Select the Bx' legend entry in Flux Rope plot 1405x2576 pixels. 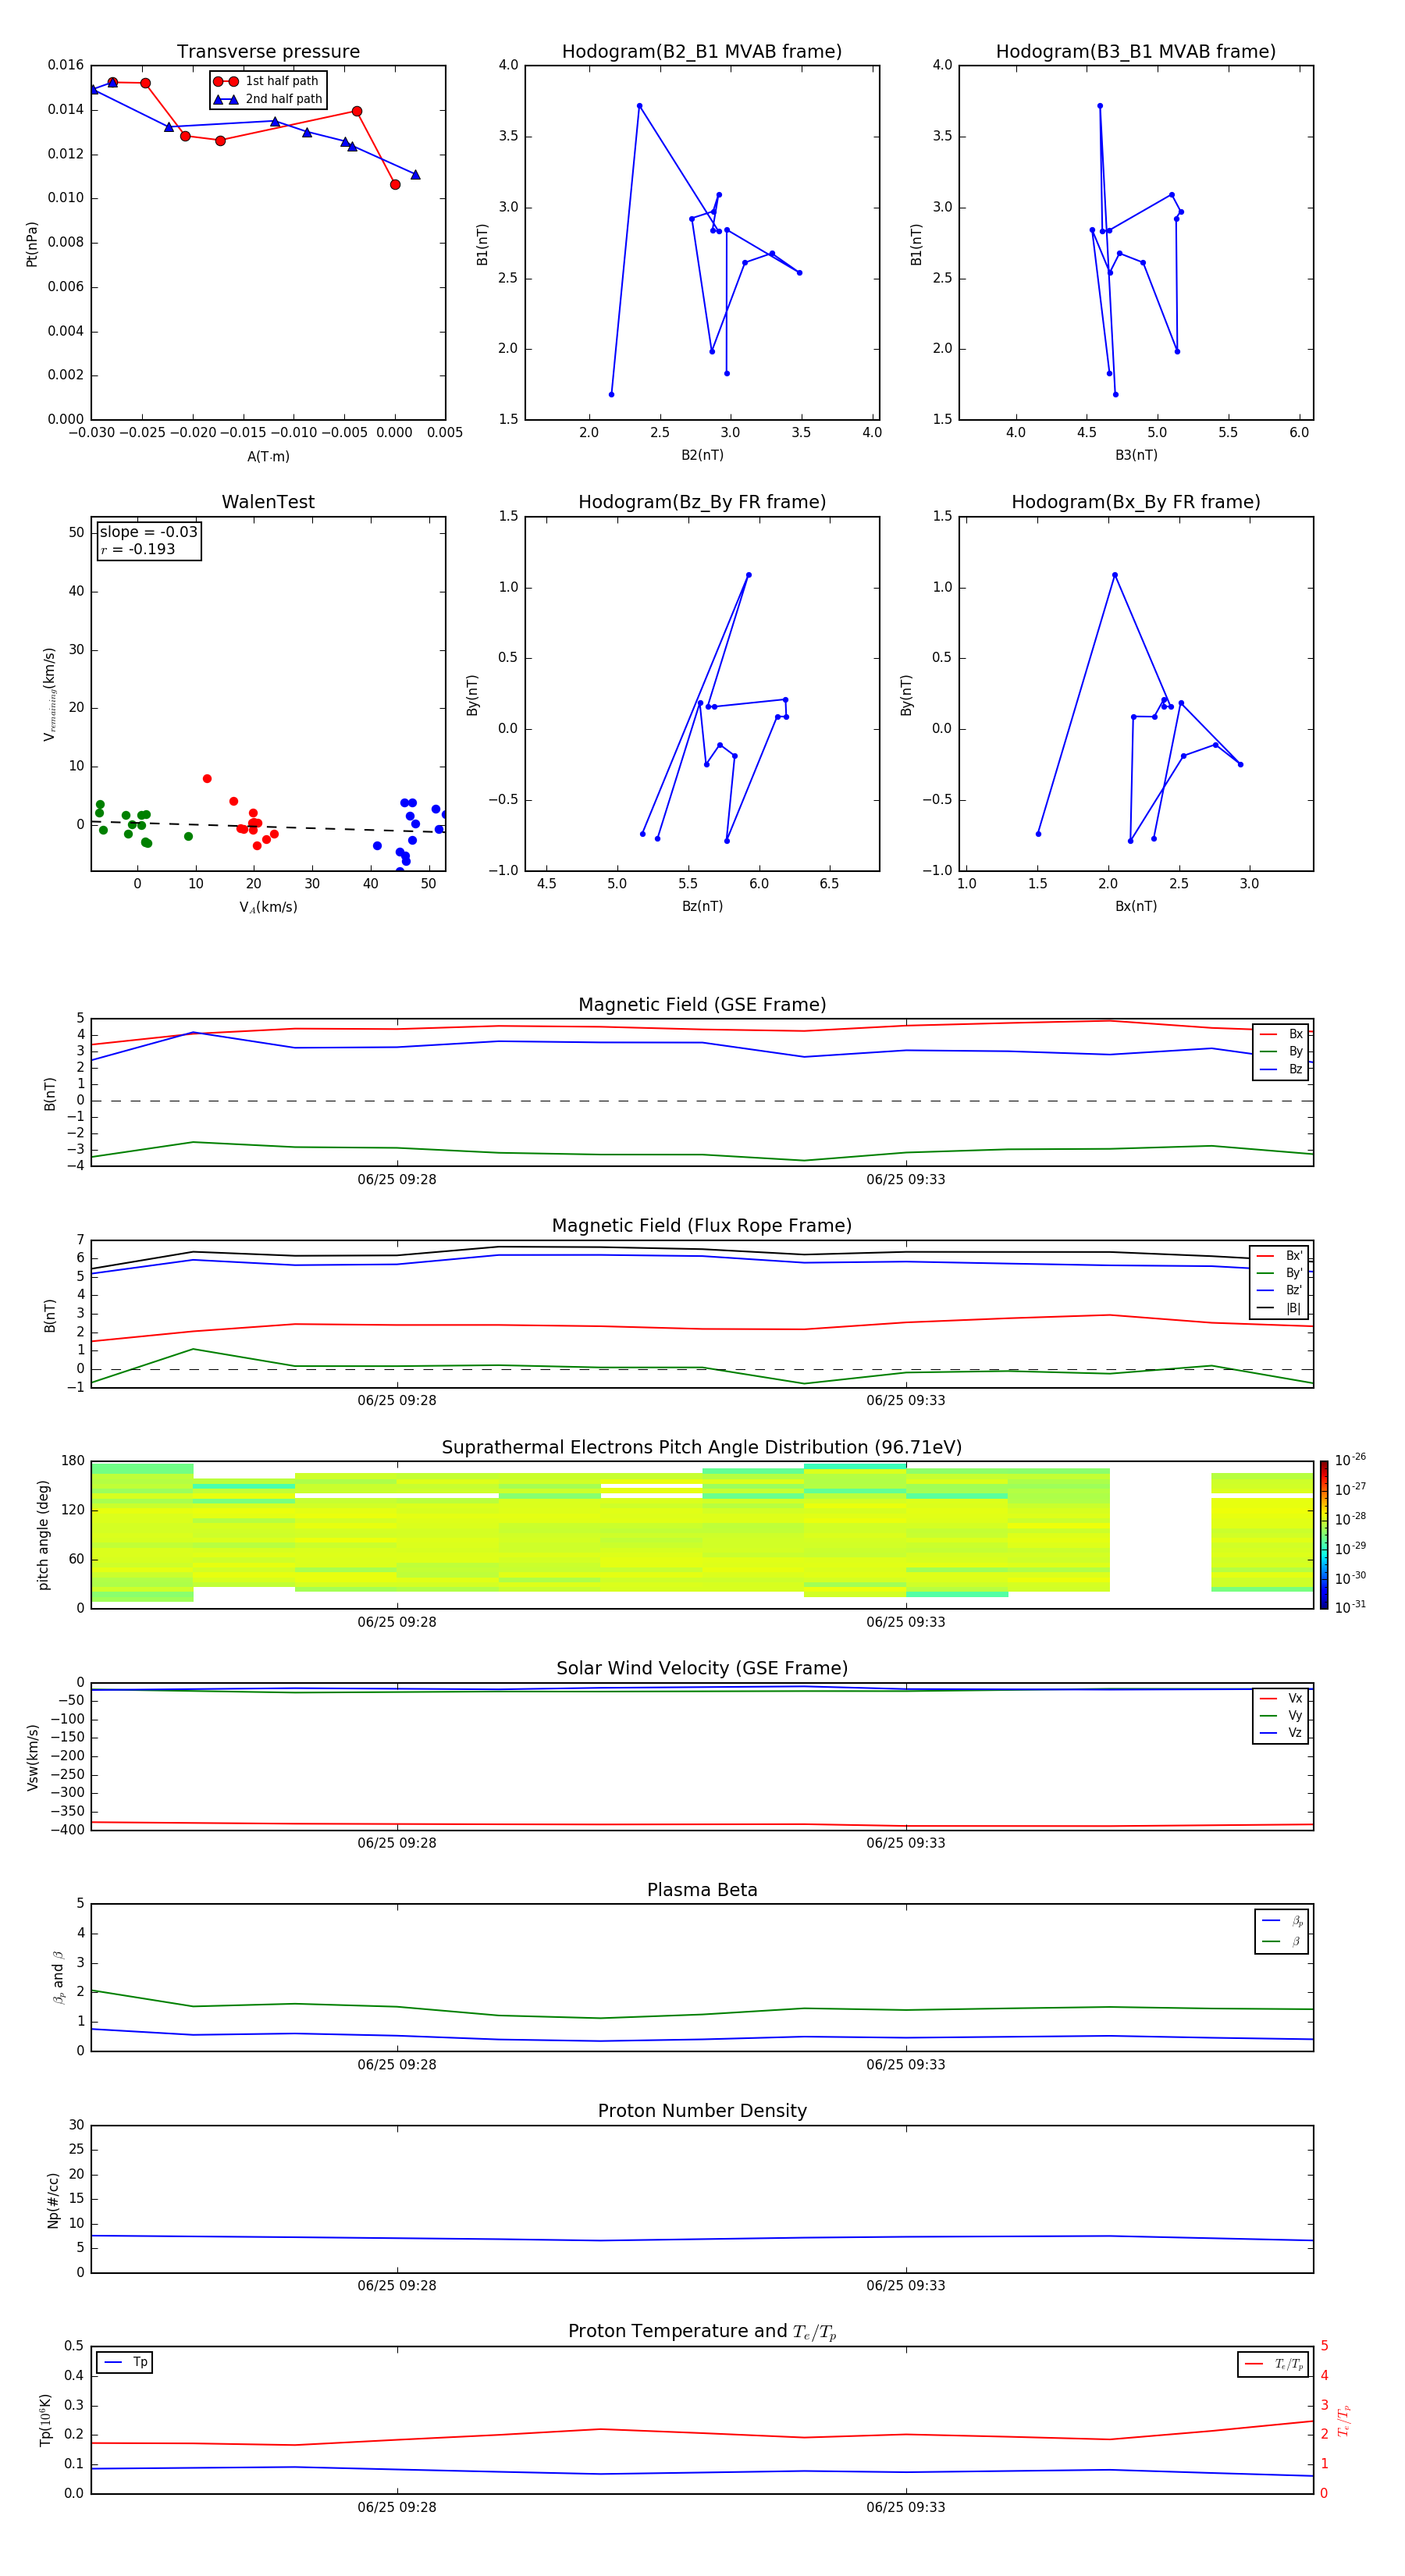point(1280,1256)
